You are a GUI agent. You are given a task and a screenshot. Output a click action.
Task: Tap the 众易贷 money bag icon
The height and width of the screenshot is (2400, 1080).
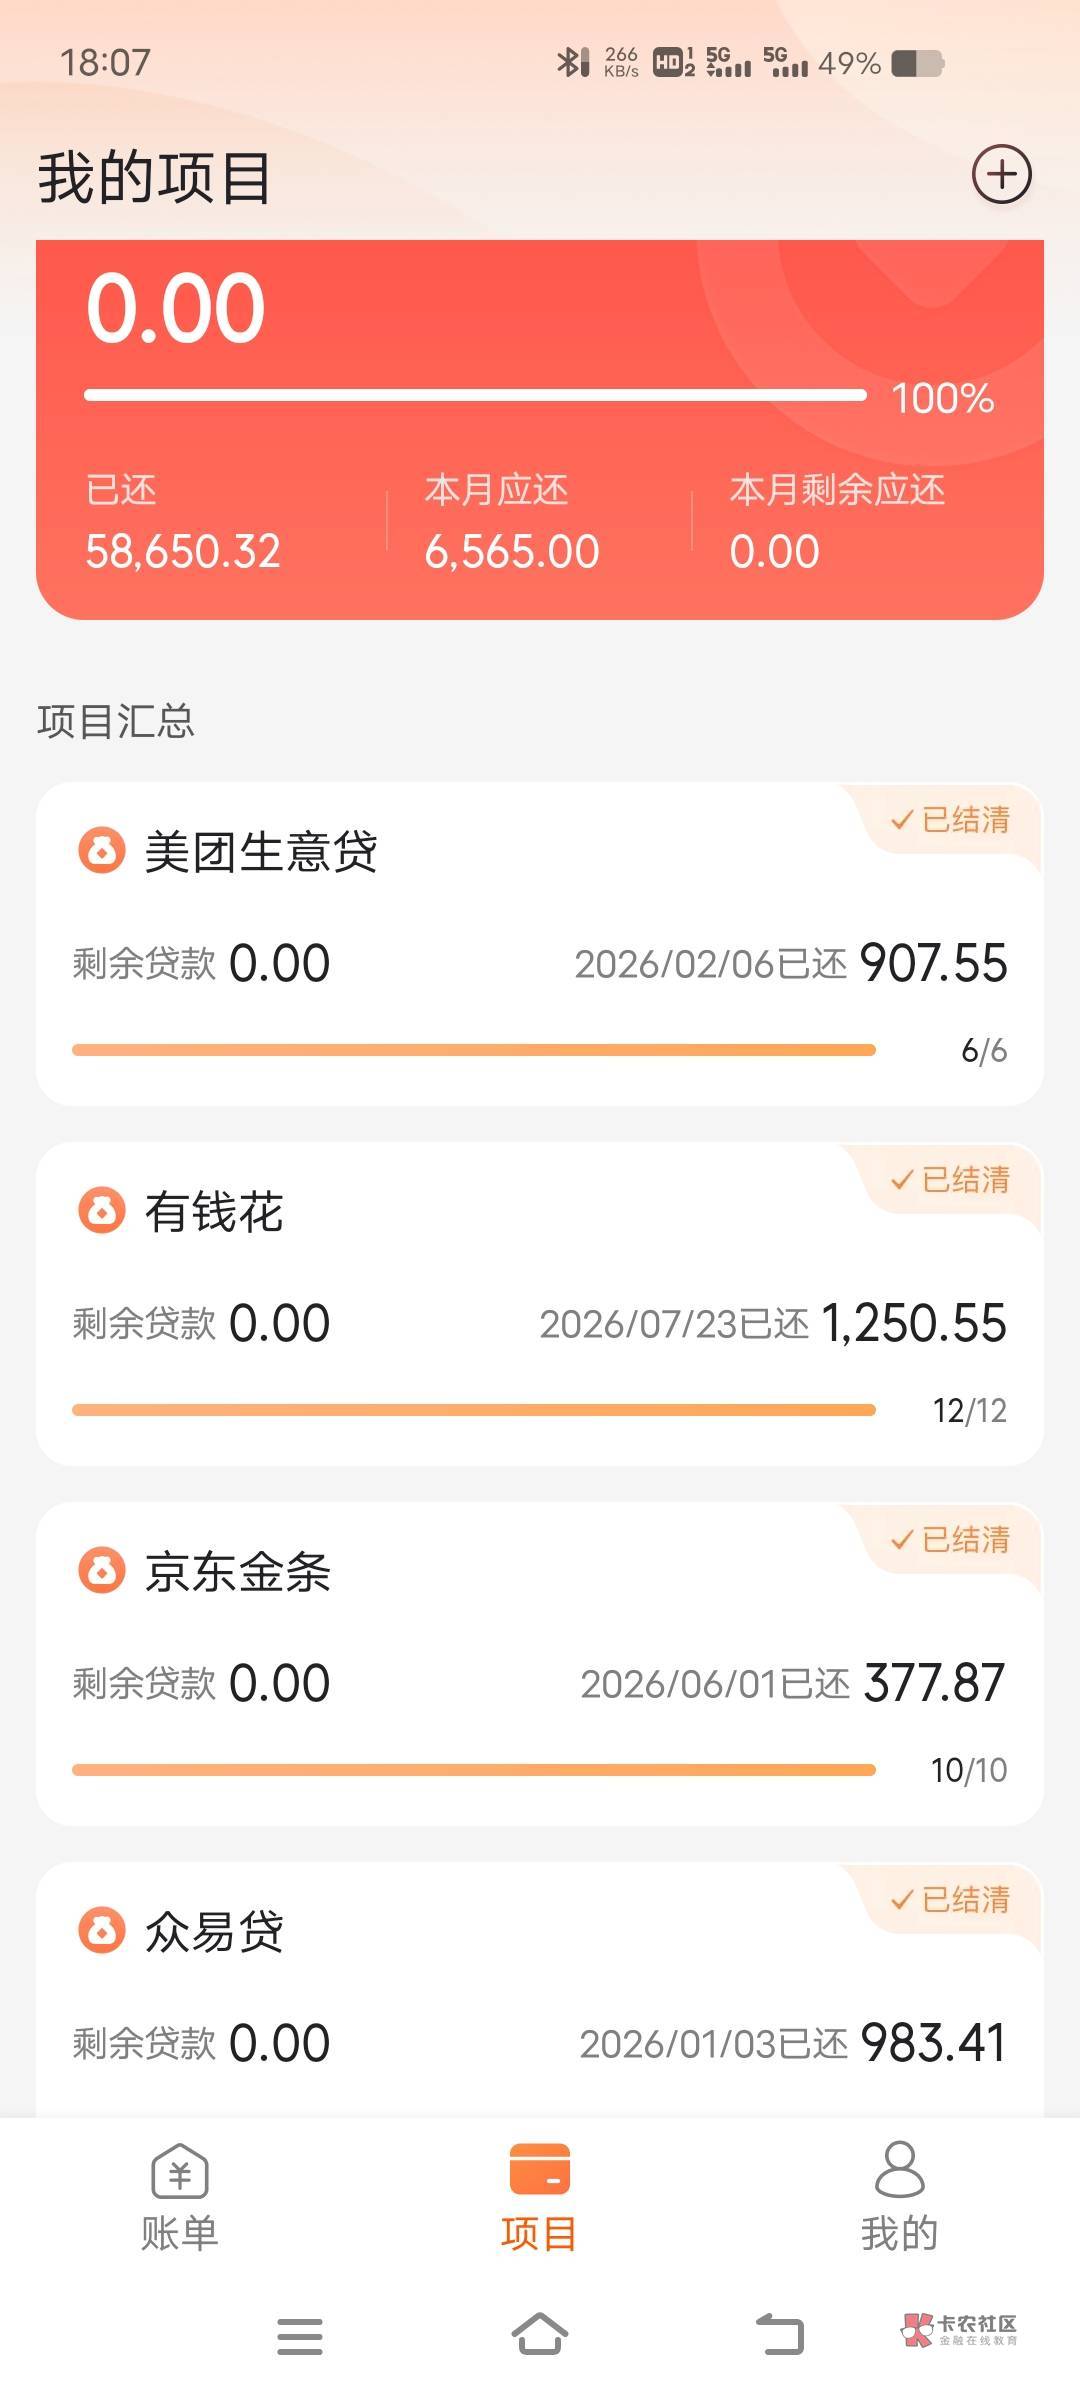pos(102,1931)
